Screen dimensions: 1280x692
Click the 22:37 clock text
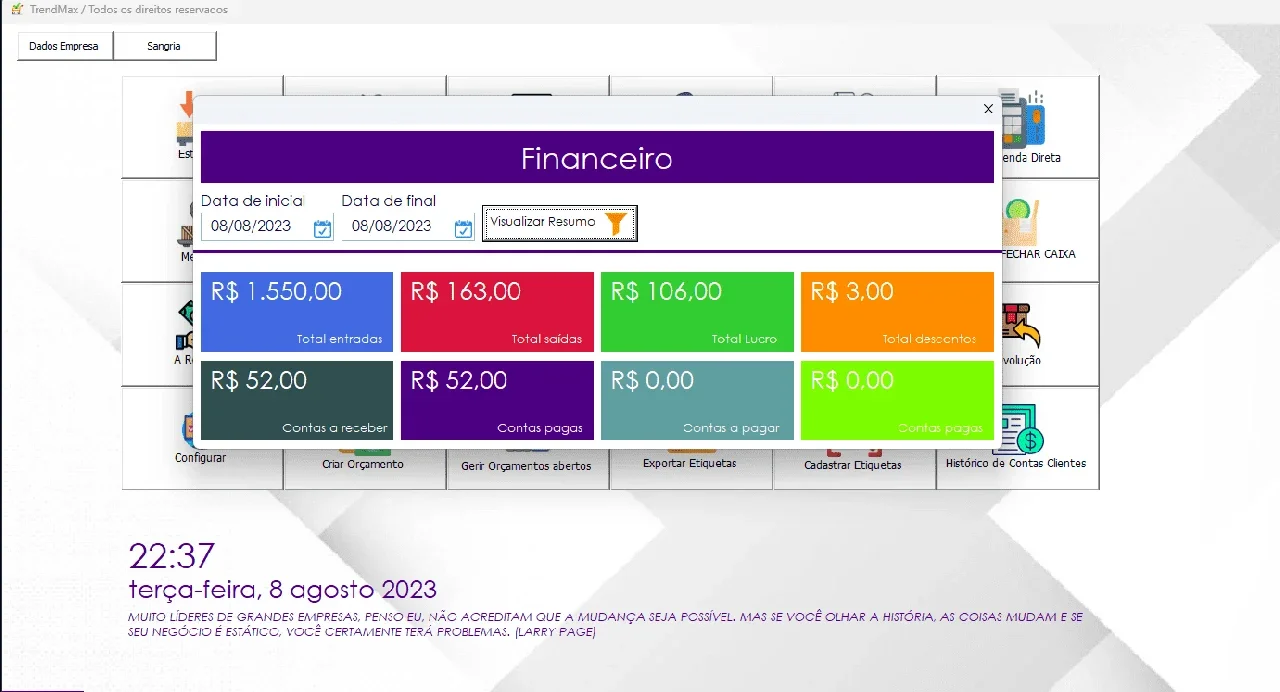tap(172, 556)
